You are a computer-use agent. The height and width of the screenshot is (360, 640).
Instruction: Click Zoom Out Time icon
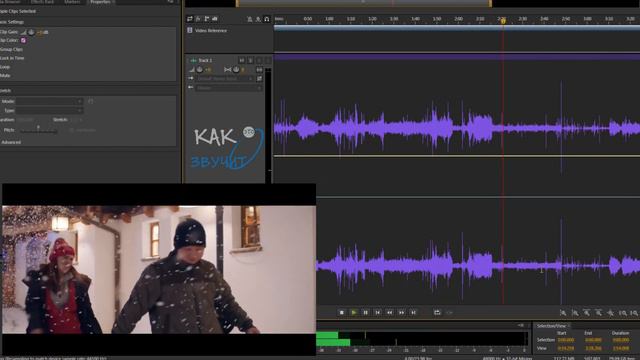click(x=598, y=313)
